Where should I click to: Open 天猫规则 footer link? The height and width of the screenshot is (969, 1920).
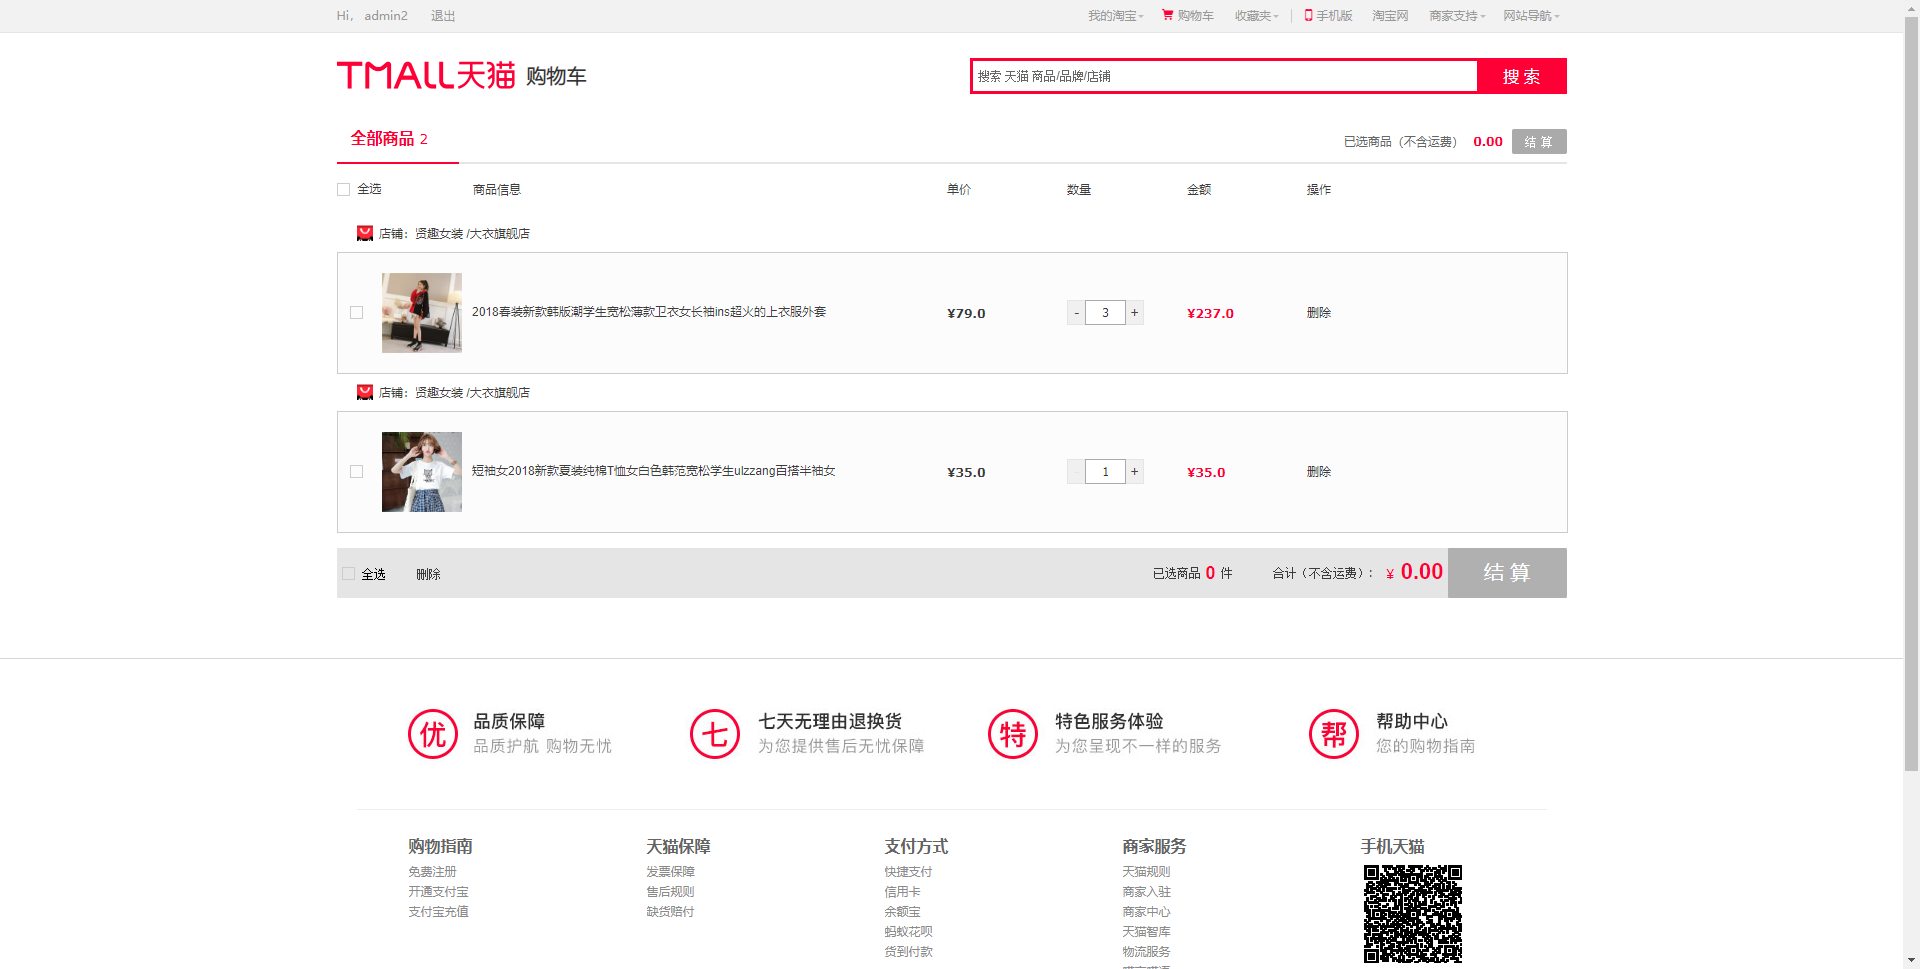1146,872
